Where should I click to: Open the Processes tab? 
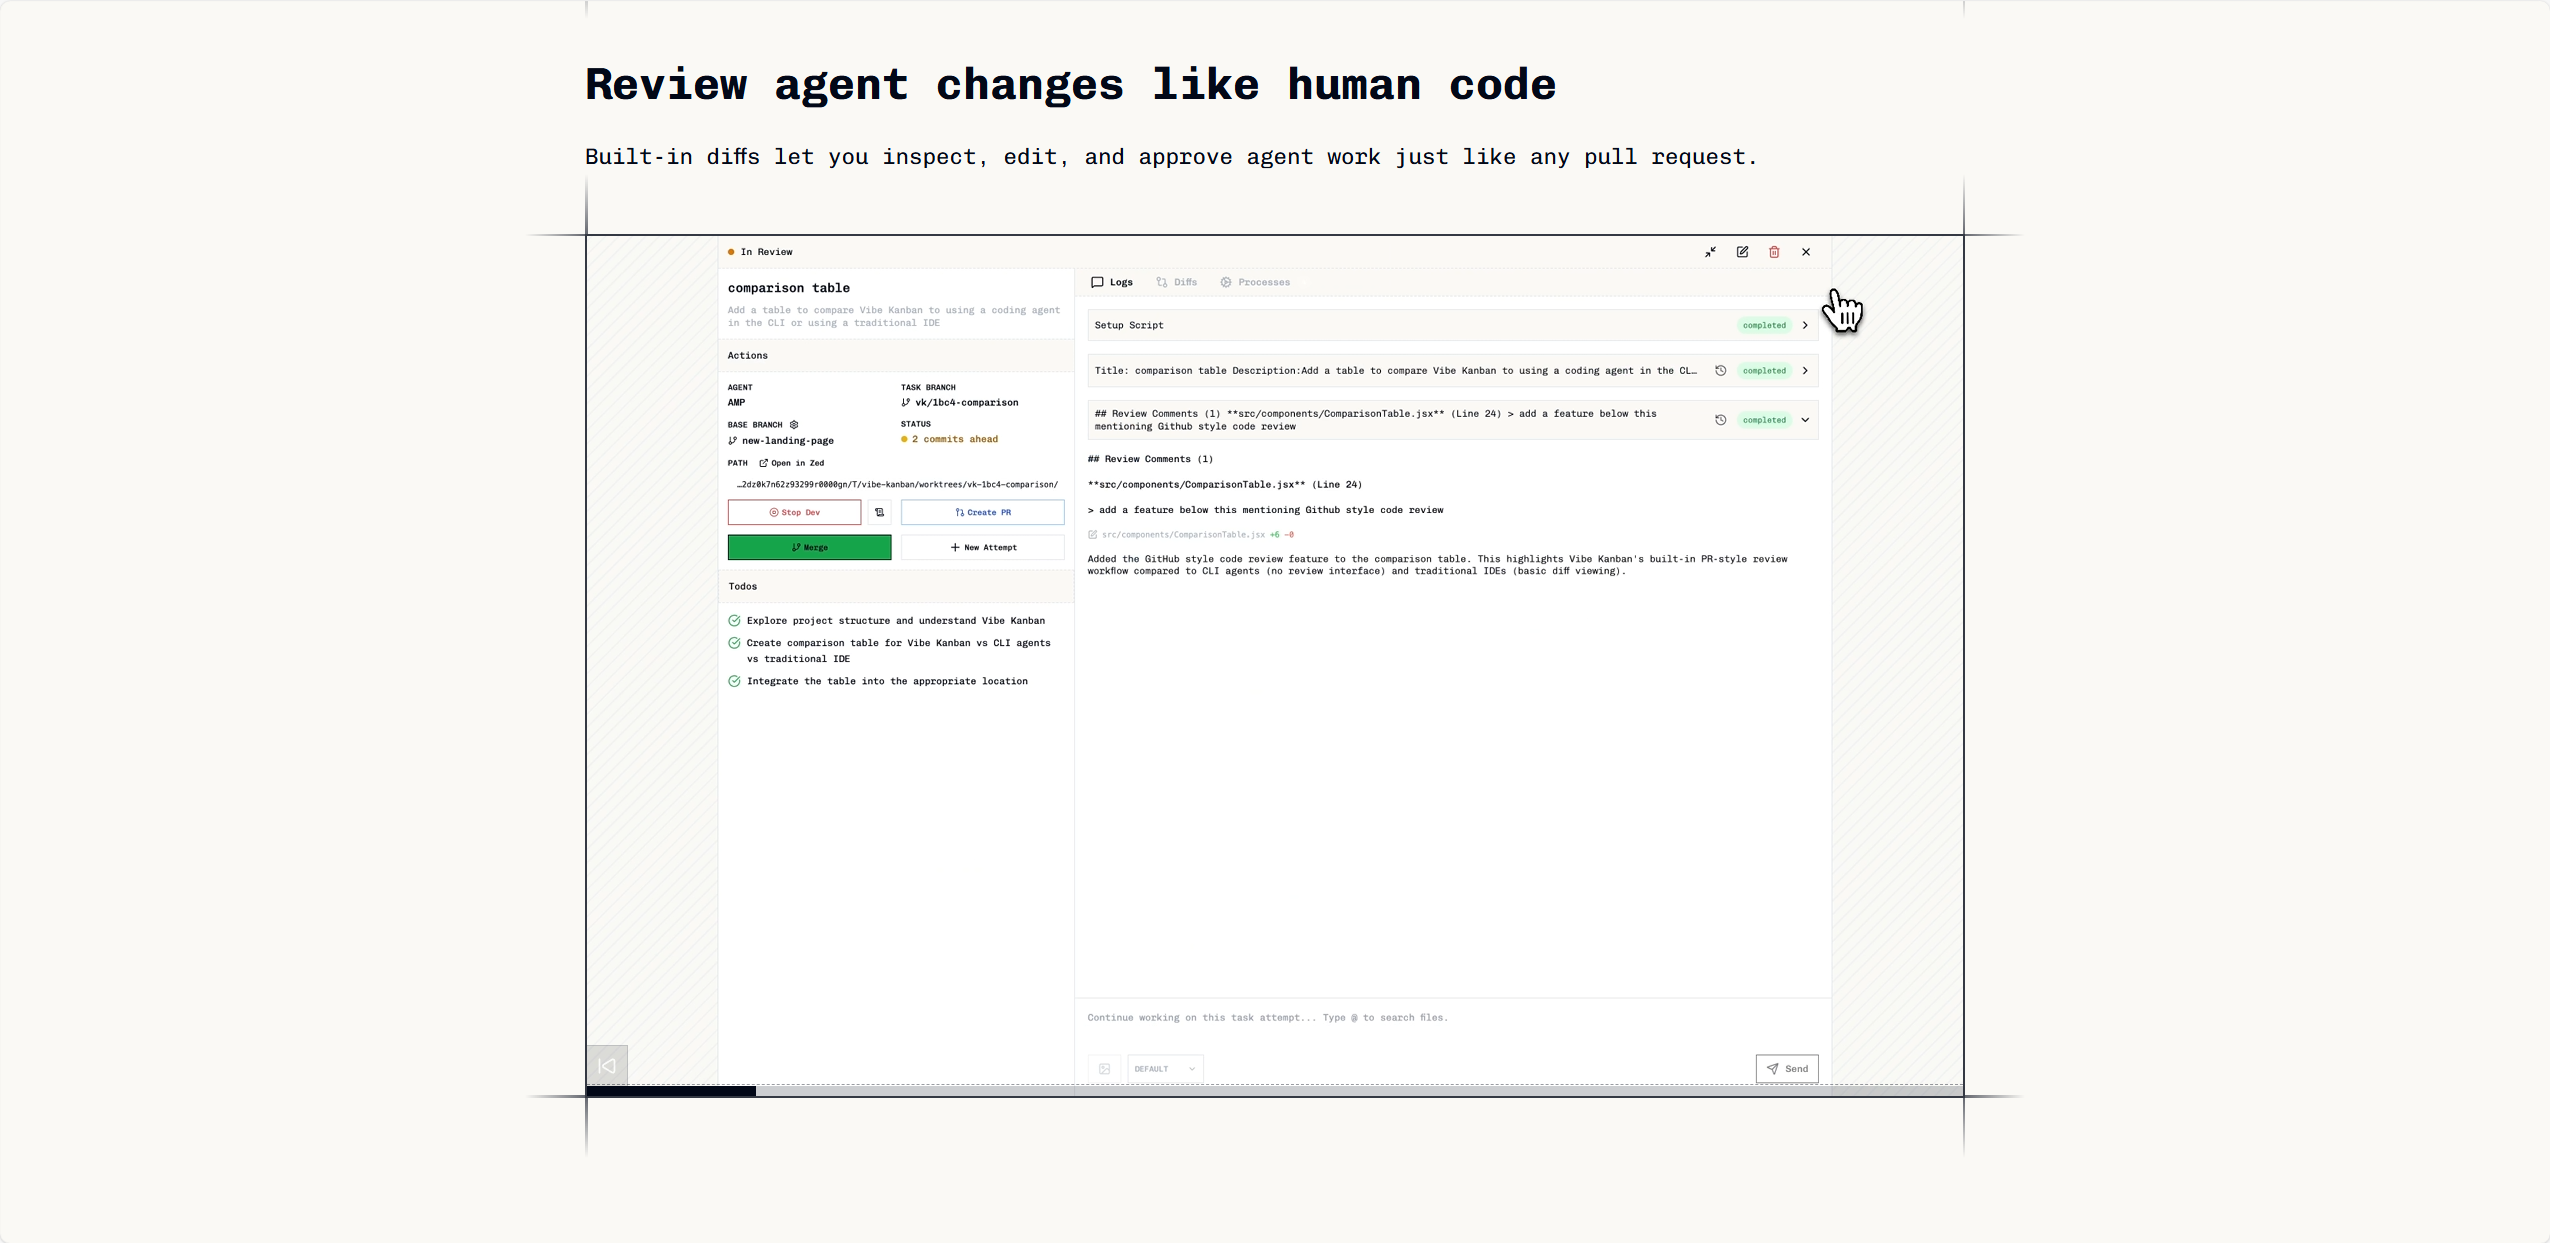(x=1255, y=282)
